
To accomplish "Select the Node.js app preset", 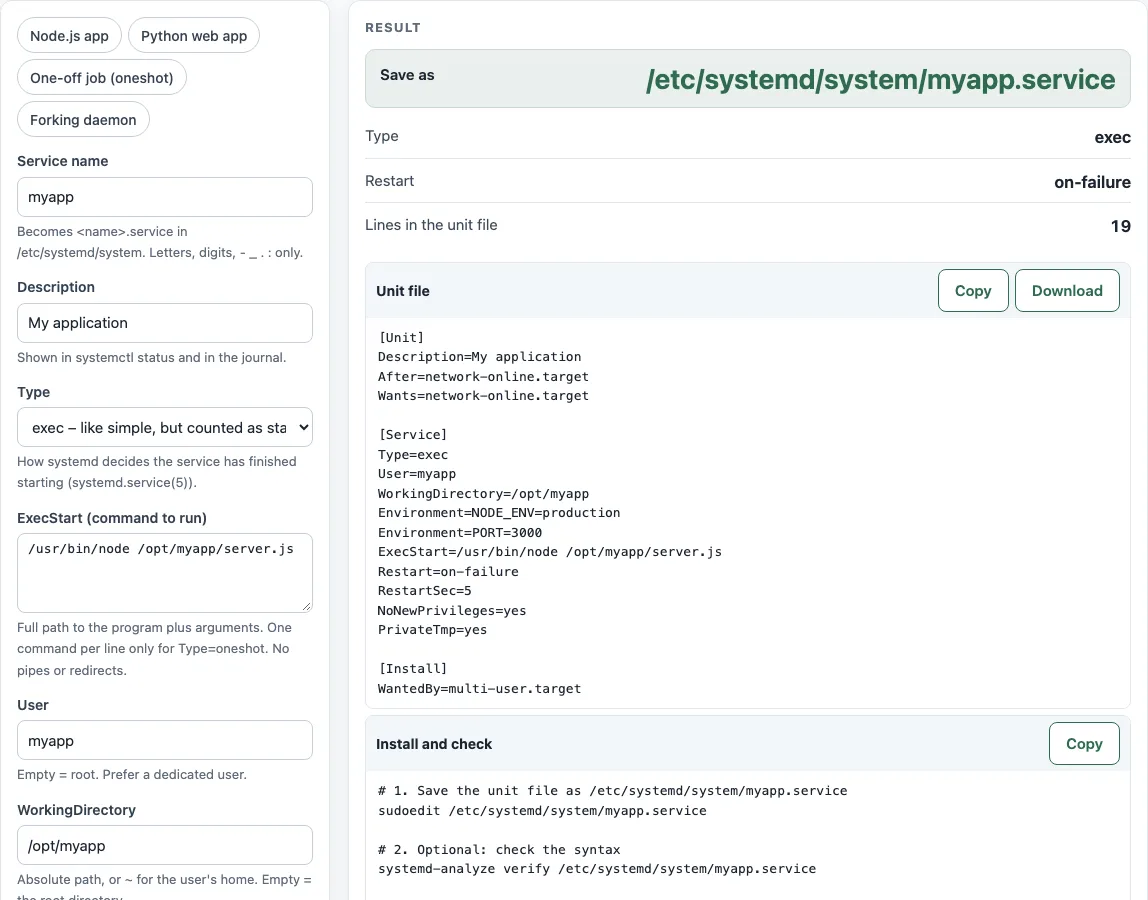I will tap(70, 36).
